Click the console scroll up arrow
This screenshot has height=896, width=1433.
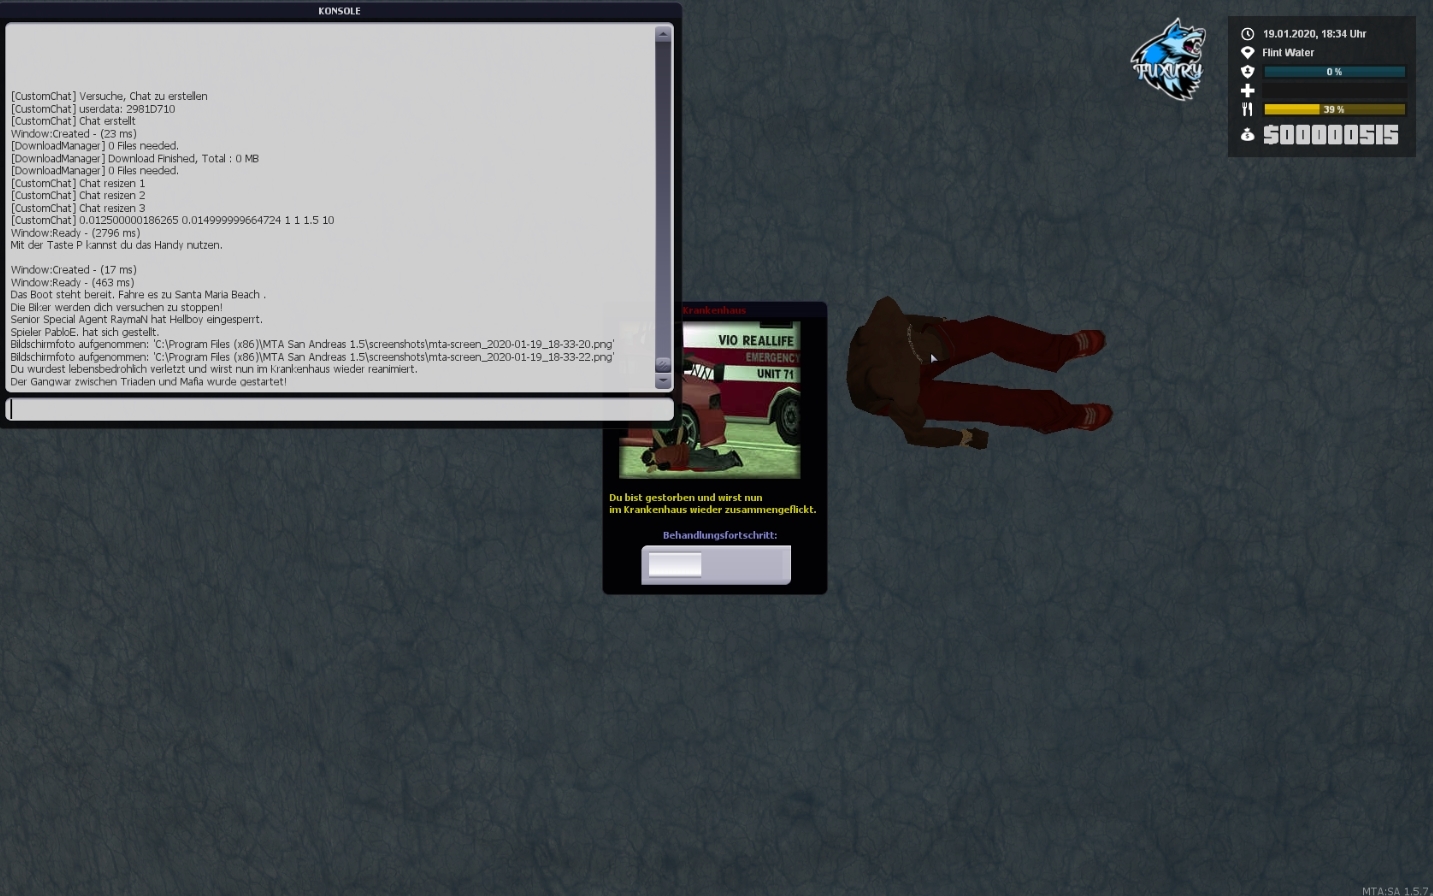coord(662,34)
